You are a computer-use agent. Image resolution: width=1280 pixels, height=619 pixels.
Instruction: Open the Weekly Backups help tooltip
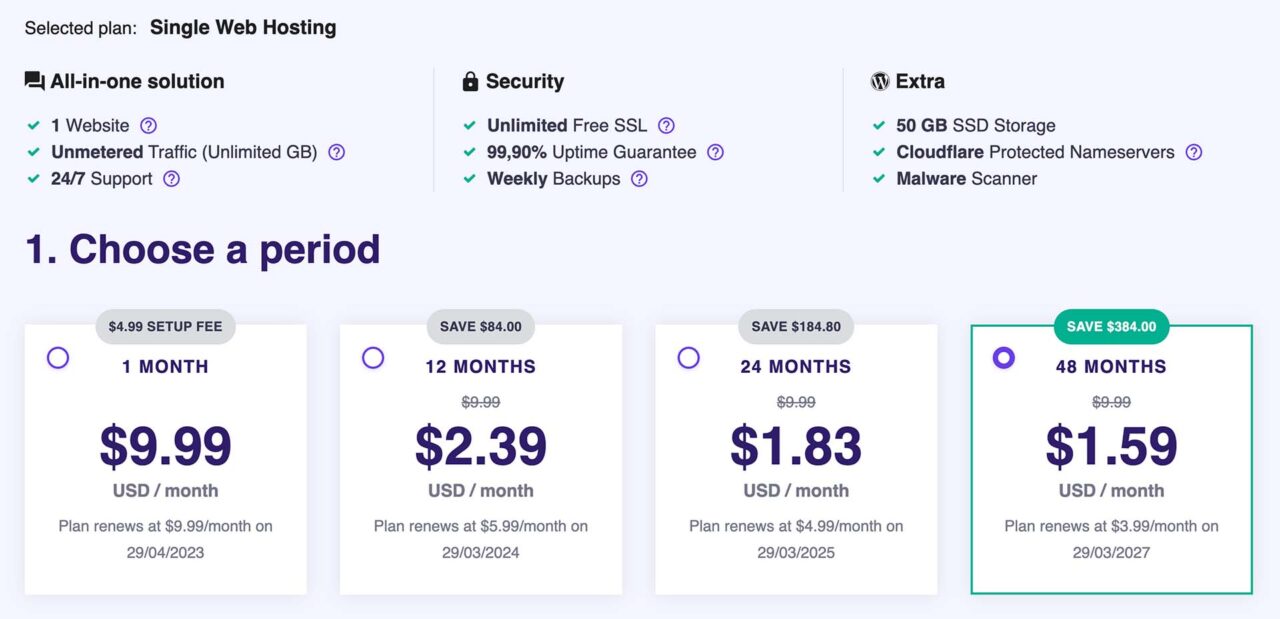(638, 180)
